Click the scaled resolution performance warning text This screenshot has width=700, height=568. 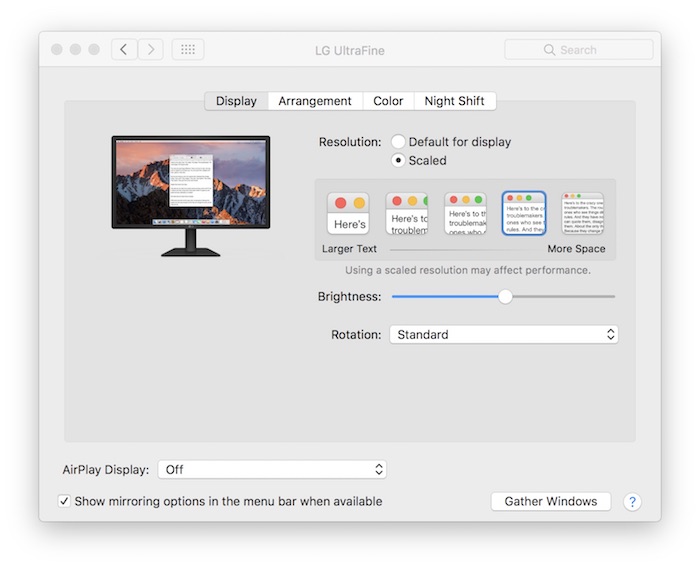coord(467,270)
